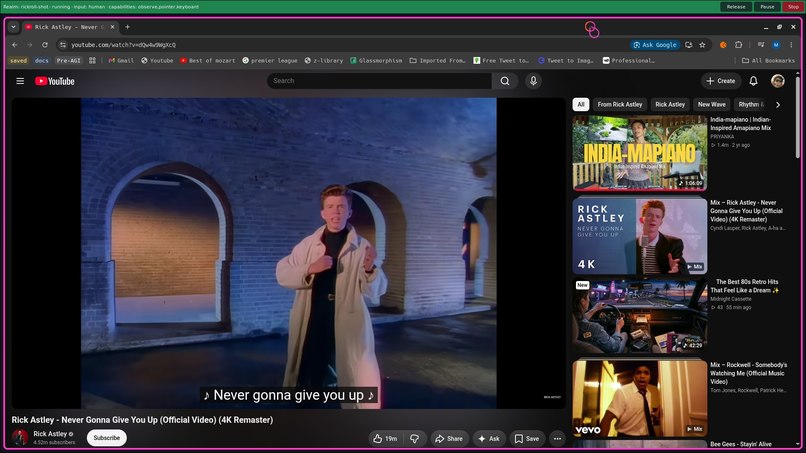Reload the page in Chrome
The image size is (806, 453).
(45, 45)
